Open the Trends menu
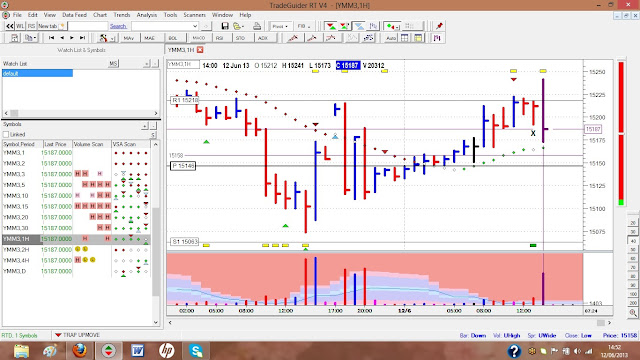 tap(122, 15)
